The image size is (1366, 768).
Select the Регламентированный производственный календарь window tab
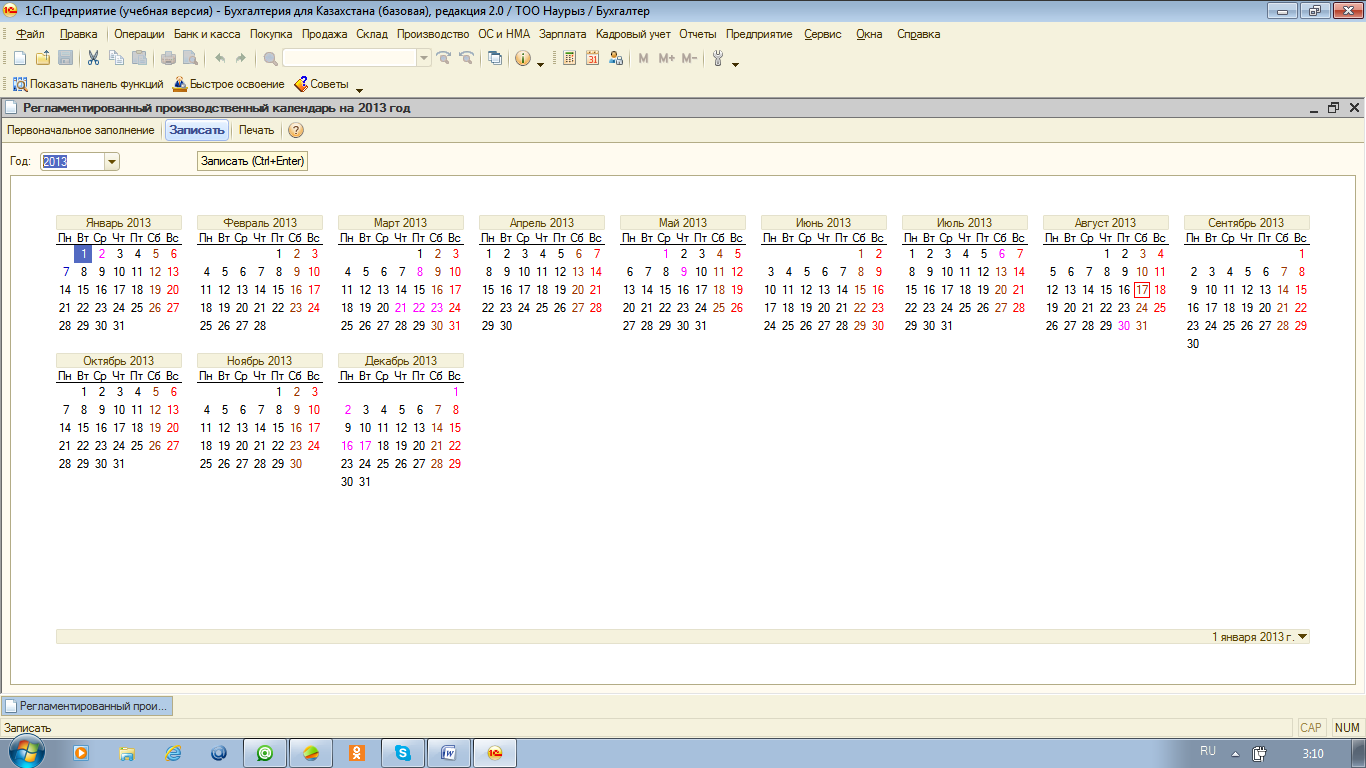87,706
